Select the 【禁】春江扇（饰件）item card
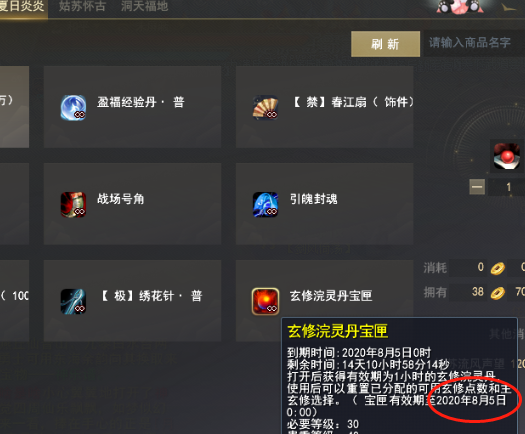525x434 pixels. point(324,107)
